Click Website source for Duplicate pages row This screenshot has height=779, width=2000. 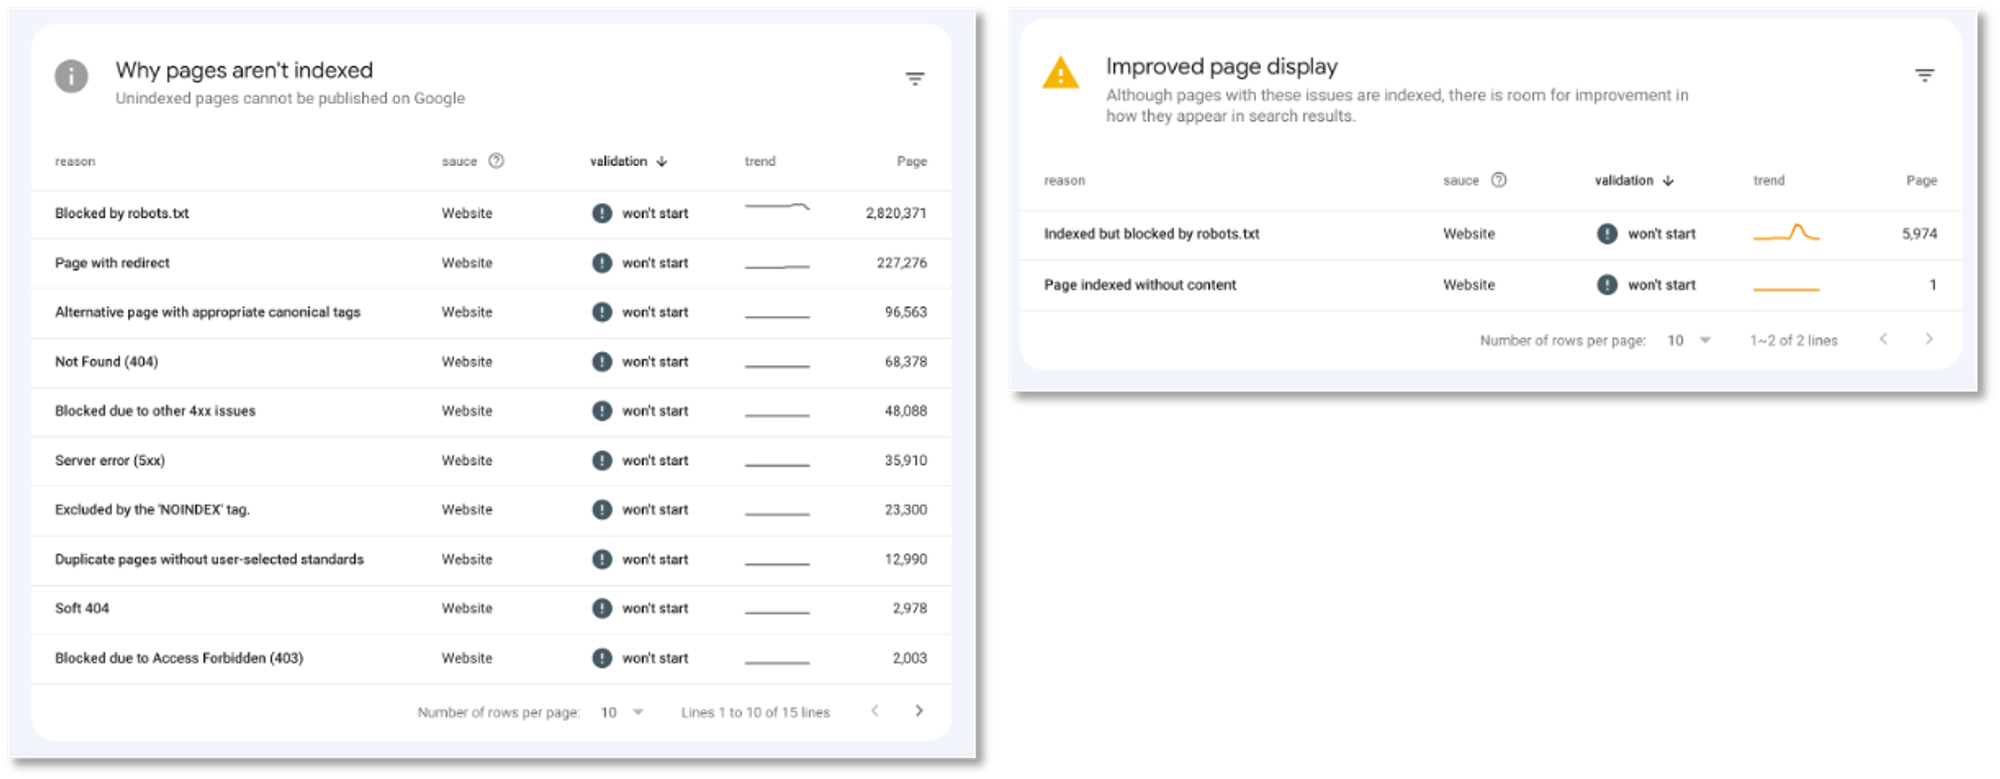[x=467, y=560]
